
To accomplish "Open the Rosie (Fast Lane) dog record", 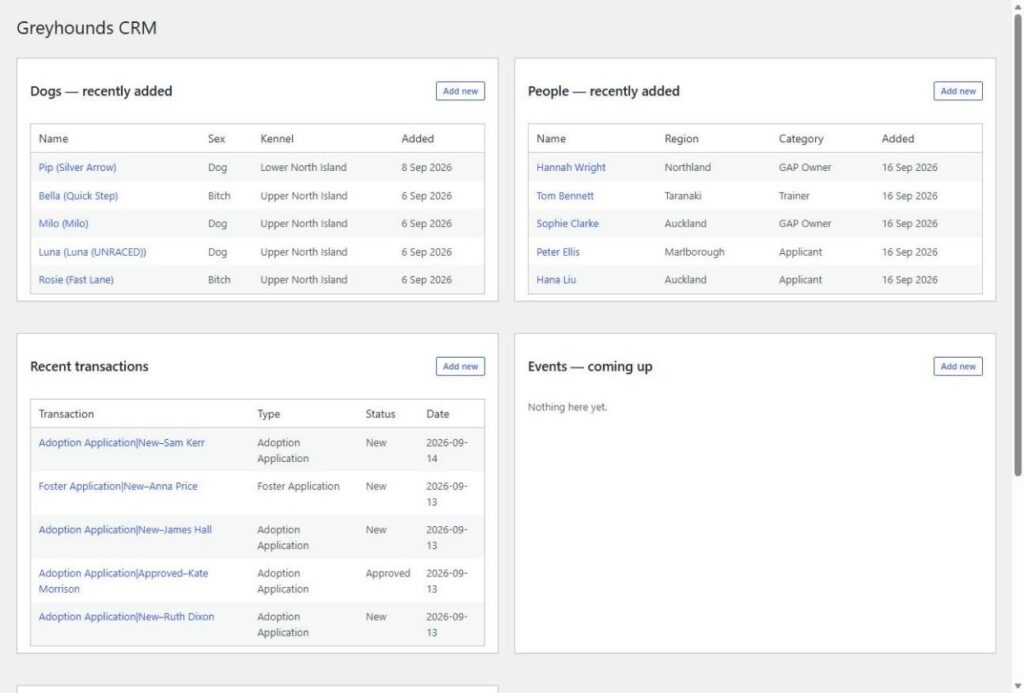I will click(76, 280).
